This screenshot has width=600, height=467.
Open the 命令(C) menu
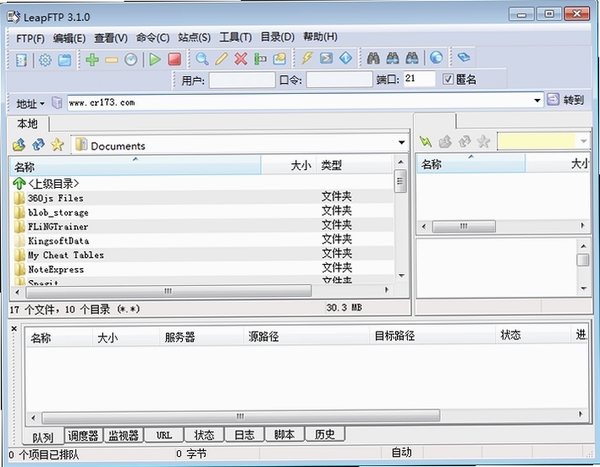(153, 38)
